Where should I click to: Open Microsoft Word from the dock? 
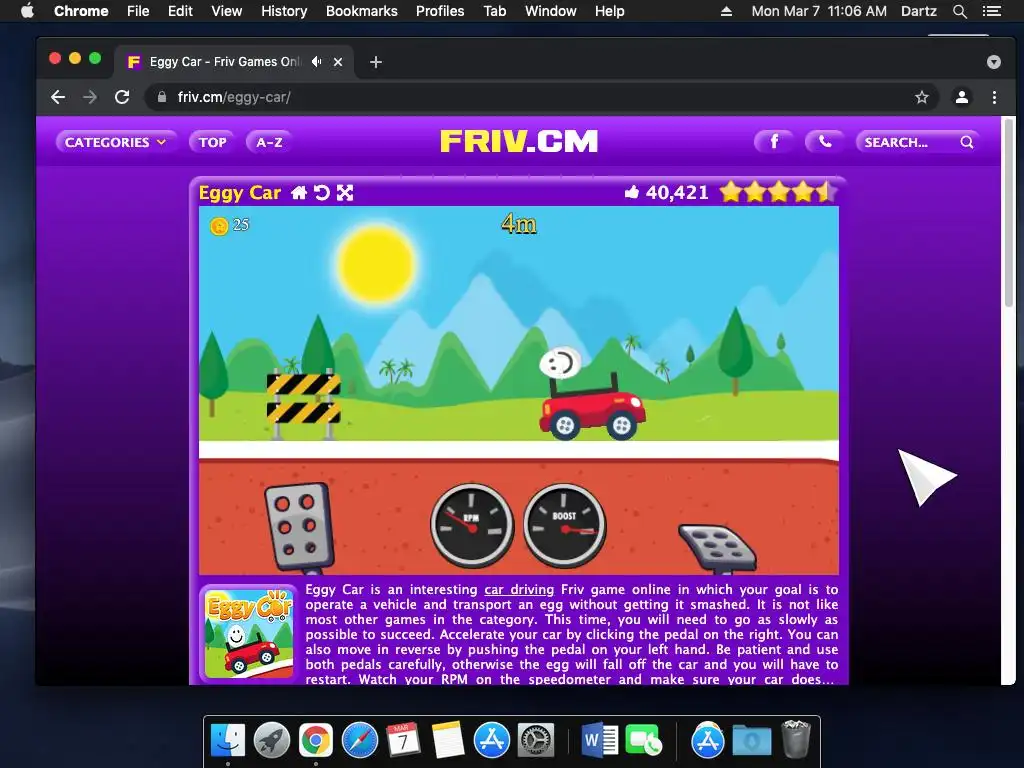coord(600,741)
